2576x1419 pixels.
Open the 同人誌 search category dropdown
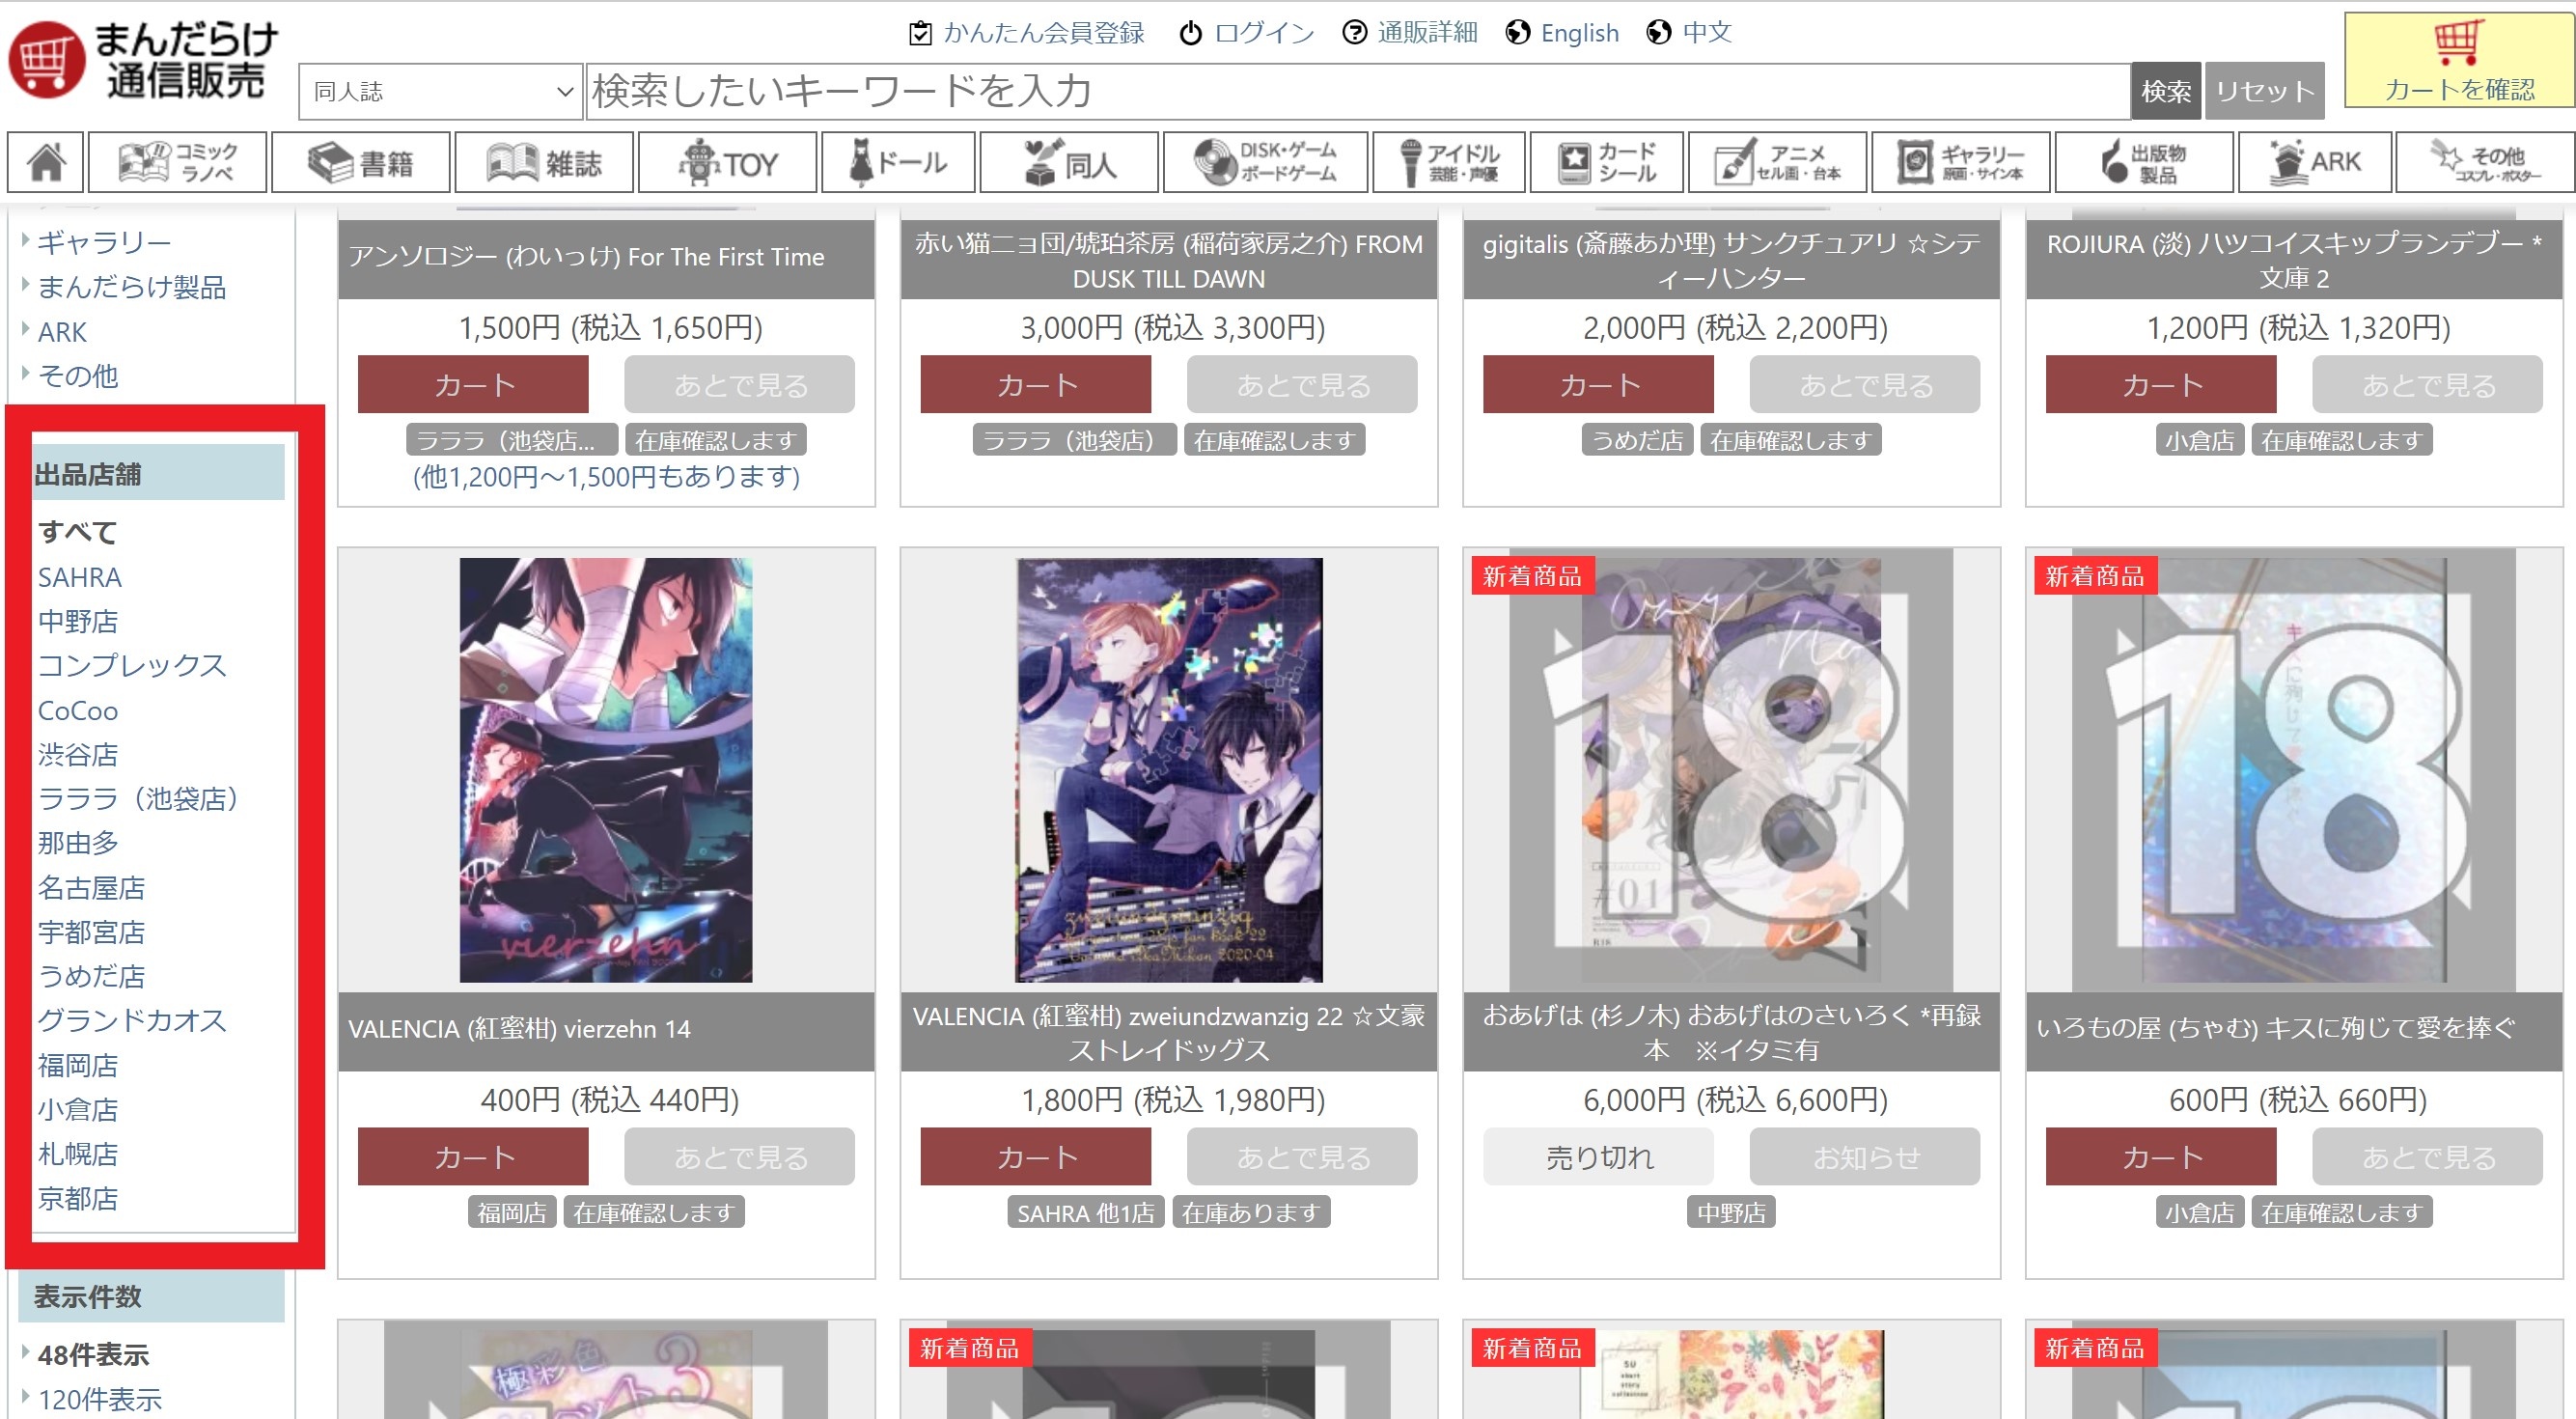[441, 92]
